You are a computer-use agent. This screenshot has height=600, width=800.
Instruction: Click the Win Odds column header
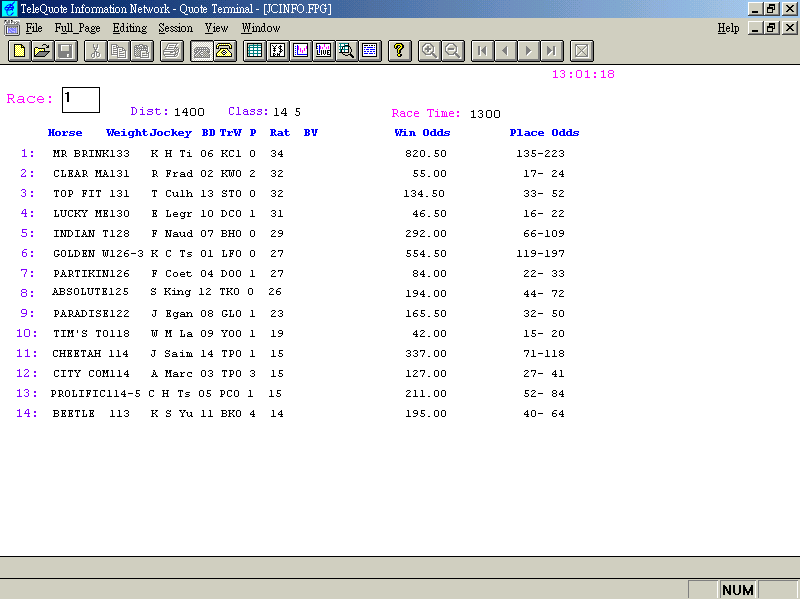point(422,133)
